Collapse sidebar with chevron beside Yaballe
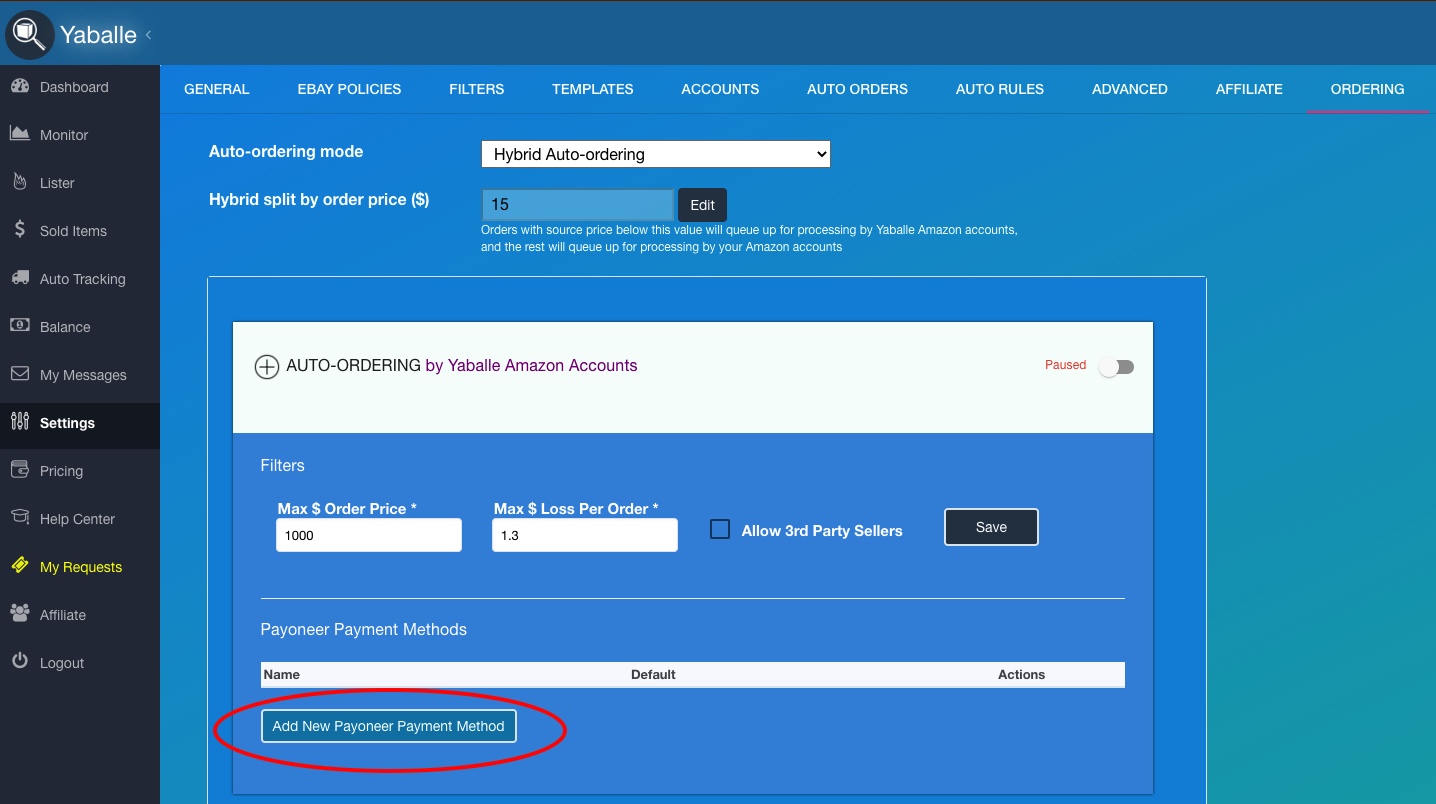Screen dimensions: 1436x804 pyautogui.click(x=149, y=35)
